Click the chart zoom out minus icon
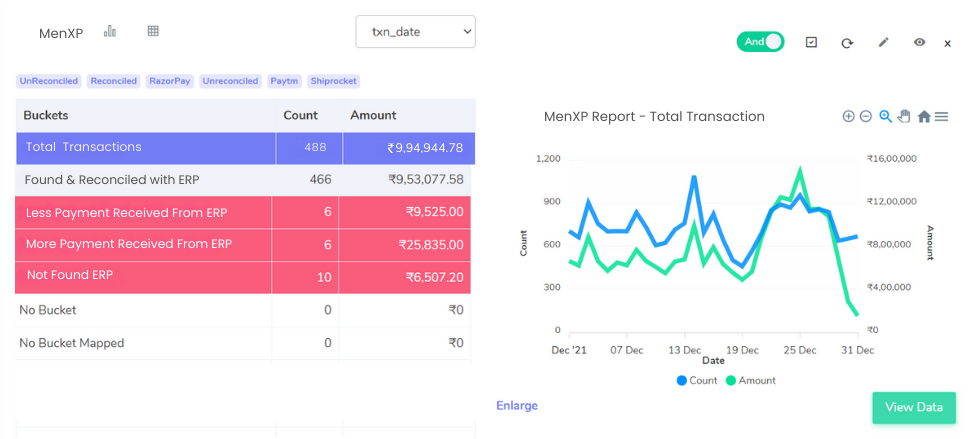This screenshot has height=439, width=970. pyautogui.click(x=866, y=117)
